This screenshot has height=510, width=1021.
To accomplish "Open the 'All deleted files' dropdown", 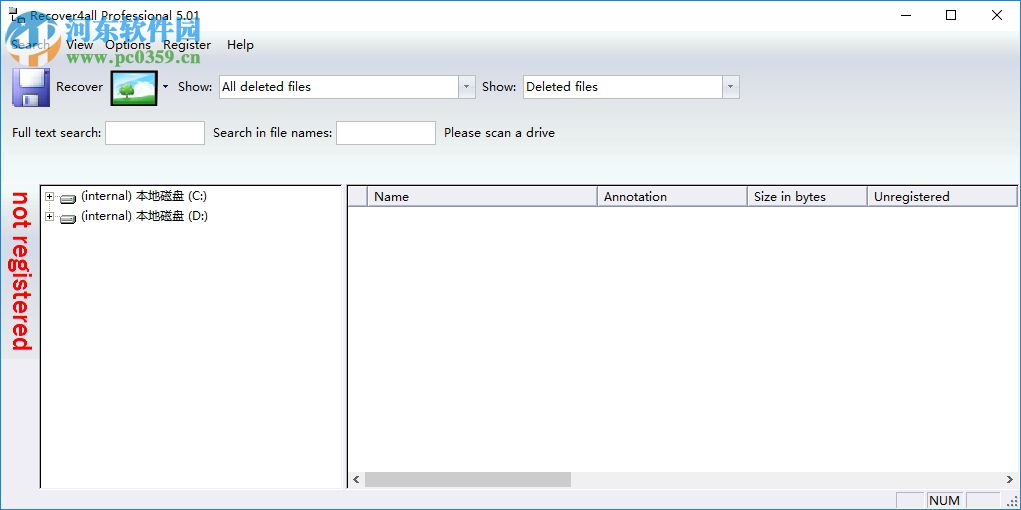I will 467,87.
